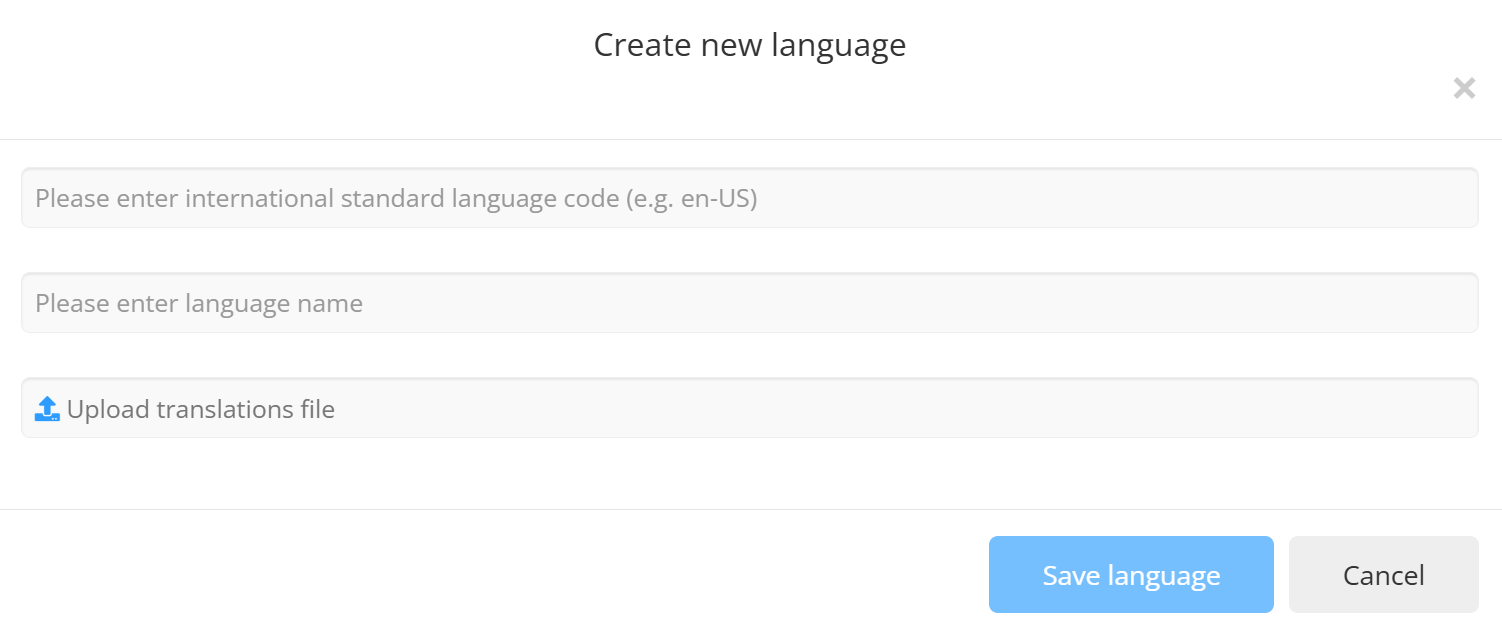Place cursor in international standard code field
This screenshot has width=1502, height=632.
tap(749, 198)
